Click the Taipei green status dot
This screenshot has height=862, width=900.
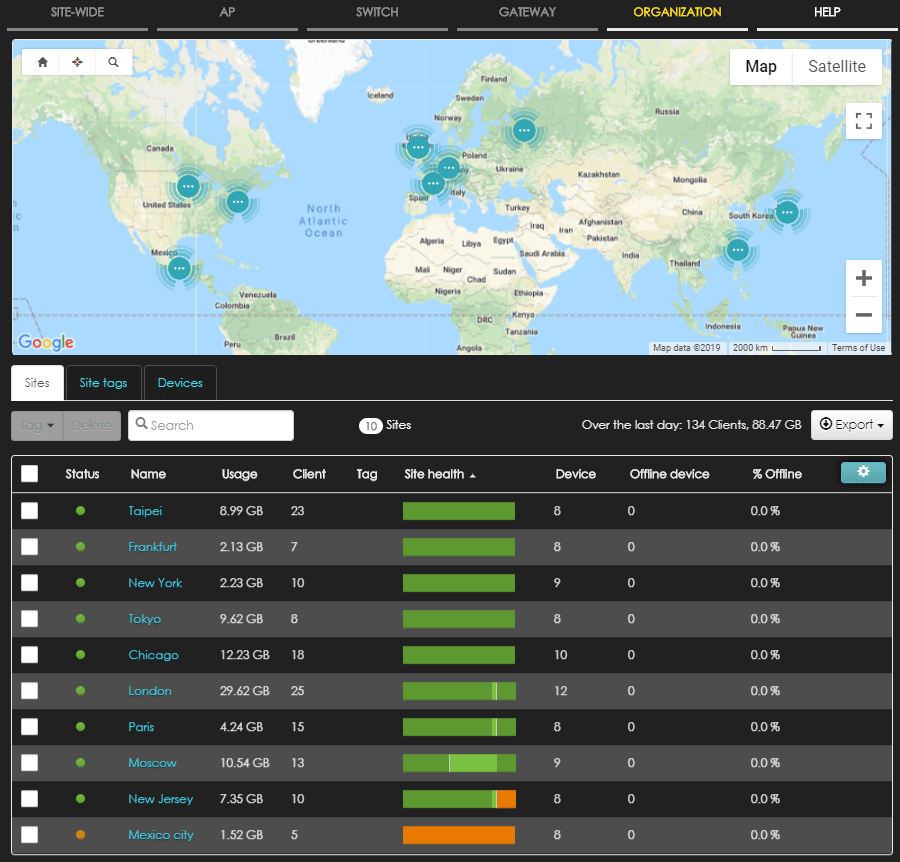(x=80, y=510)
